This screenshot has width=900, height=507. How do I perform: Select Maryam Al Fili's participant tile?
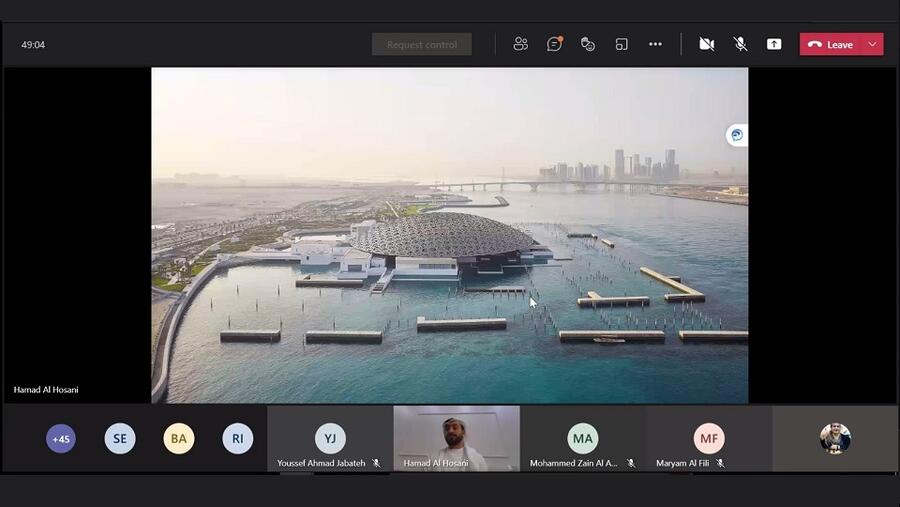pos(708,438)
